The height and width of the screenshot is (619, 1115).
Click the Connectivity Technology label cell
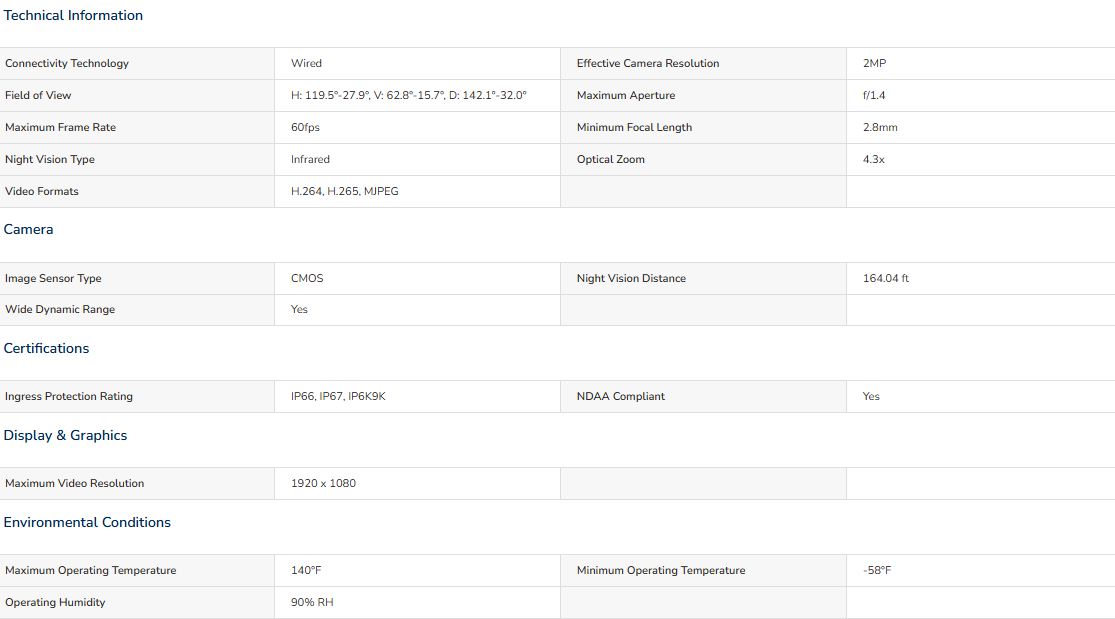[137, 63]
